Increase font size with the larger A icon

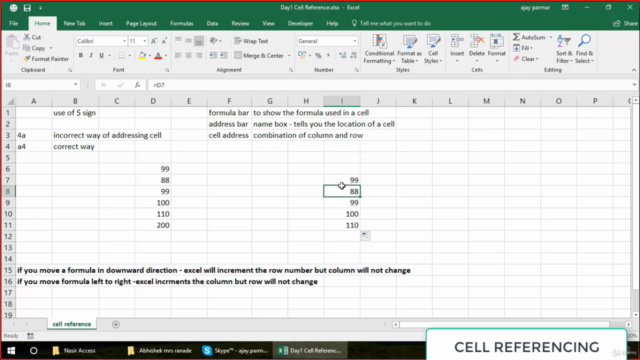point(154,41)
